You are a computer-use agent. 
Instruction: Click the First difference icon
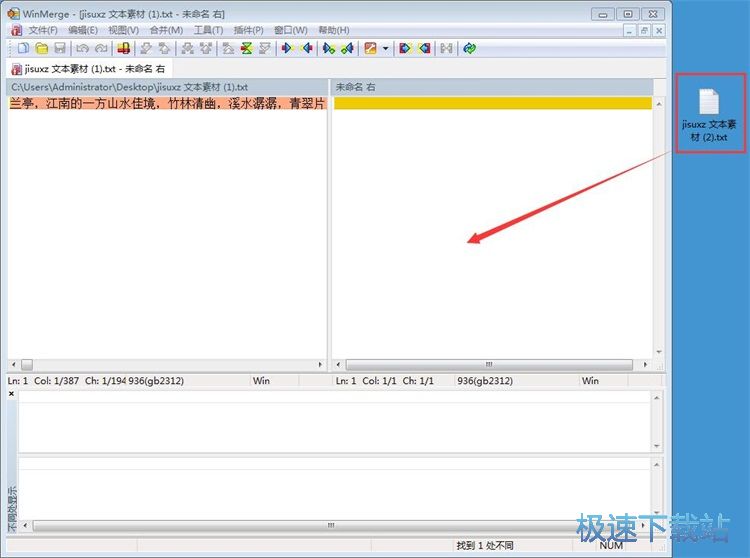(228, 48)
